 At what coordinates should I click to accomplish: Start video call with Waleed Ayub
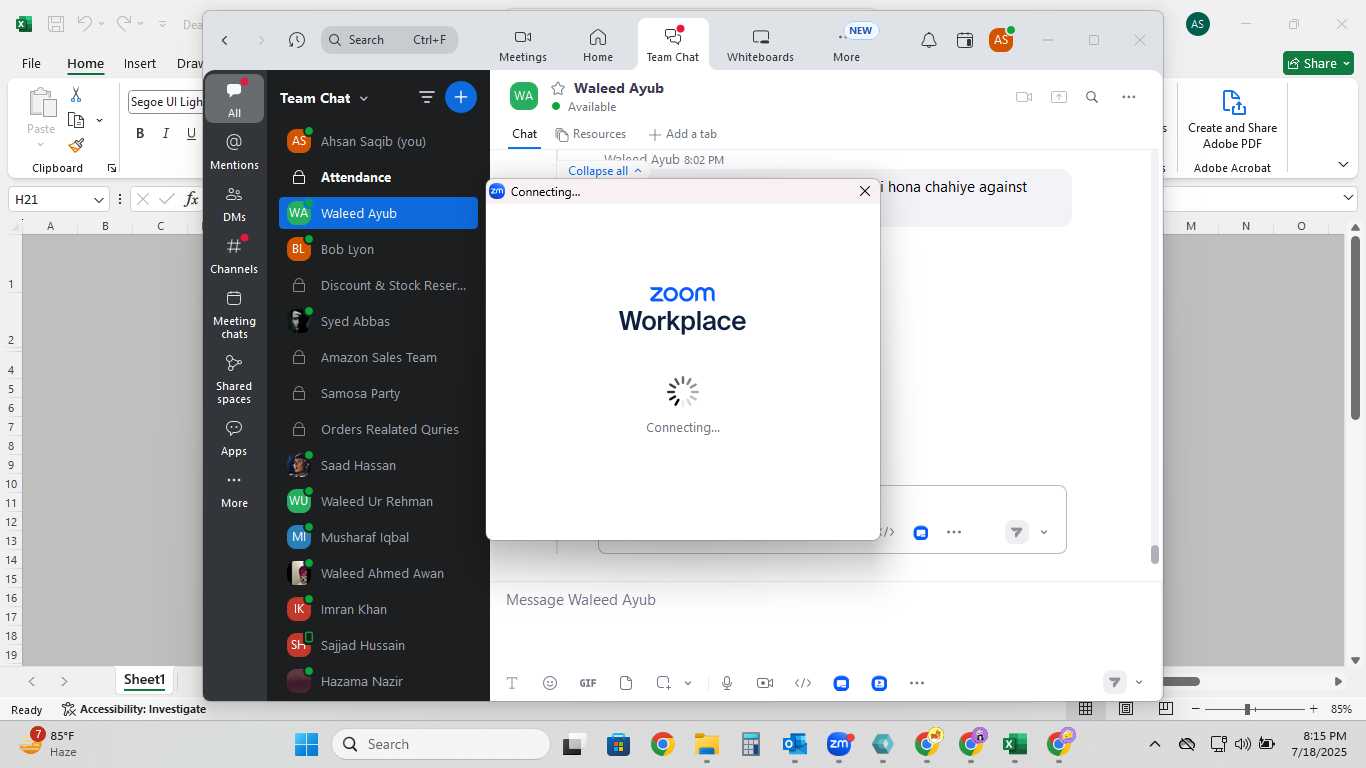(x=1024, y=97)
